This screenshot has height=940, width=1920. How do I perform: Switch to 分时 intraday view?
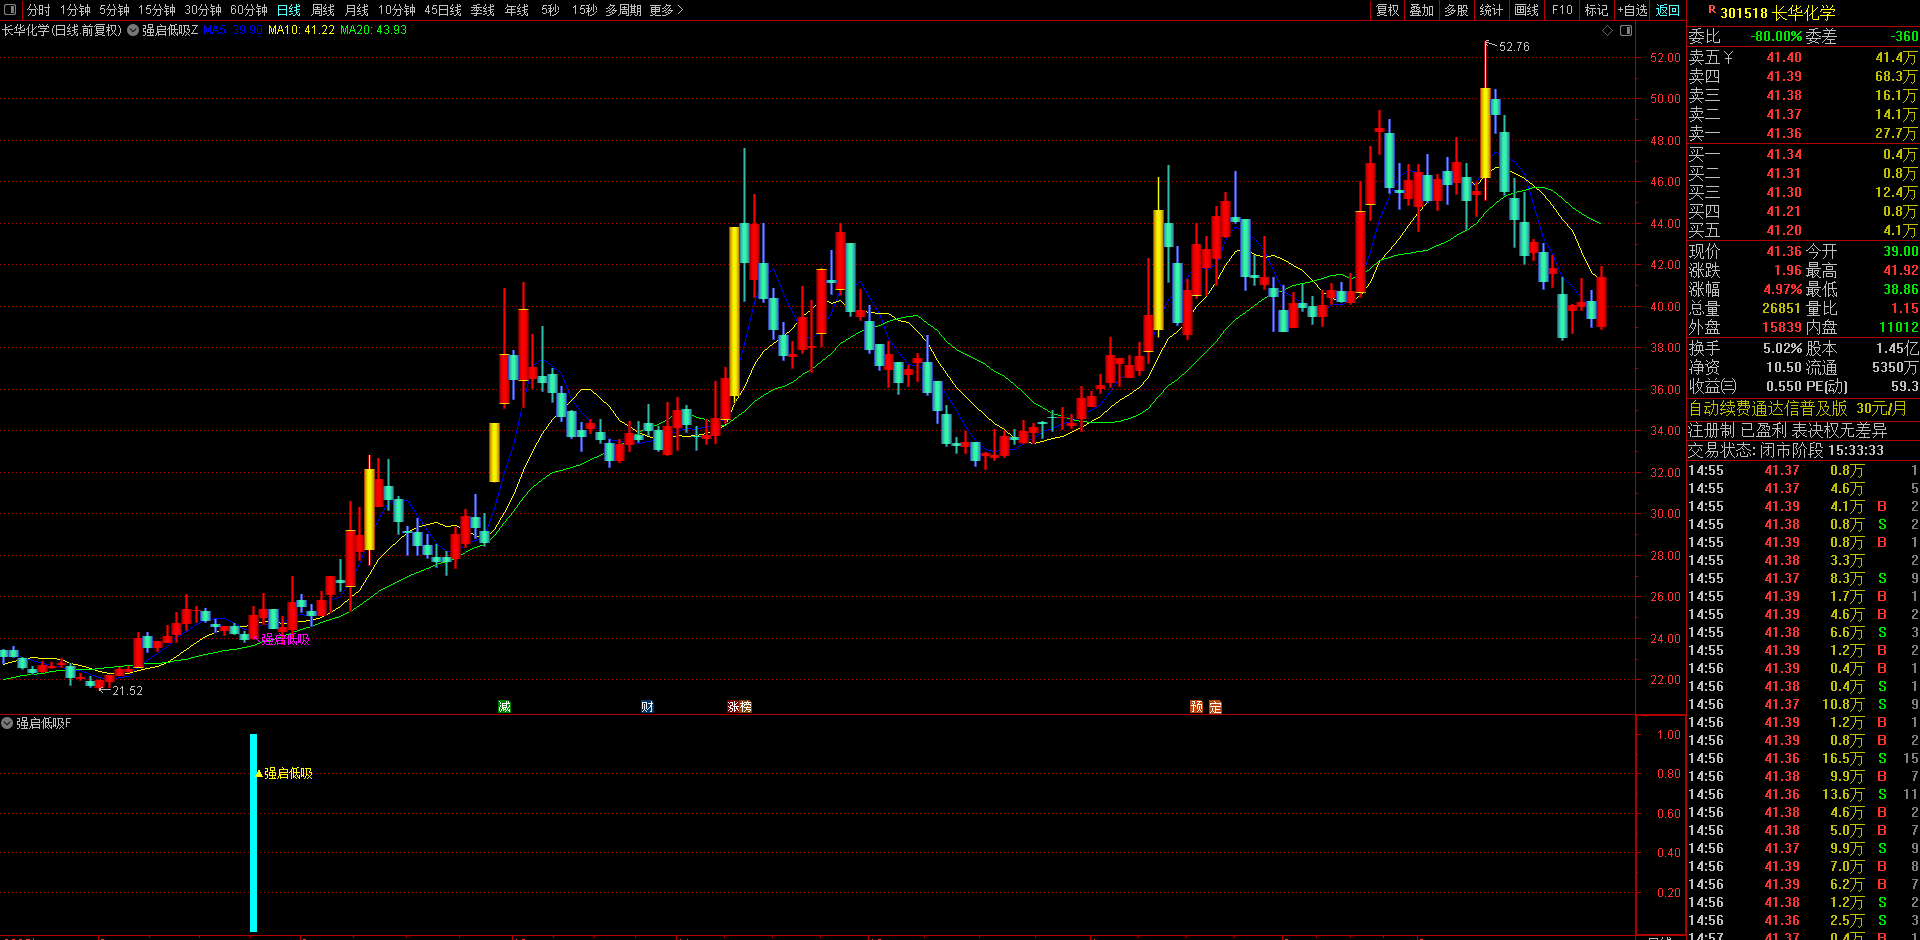39,10
